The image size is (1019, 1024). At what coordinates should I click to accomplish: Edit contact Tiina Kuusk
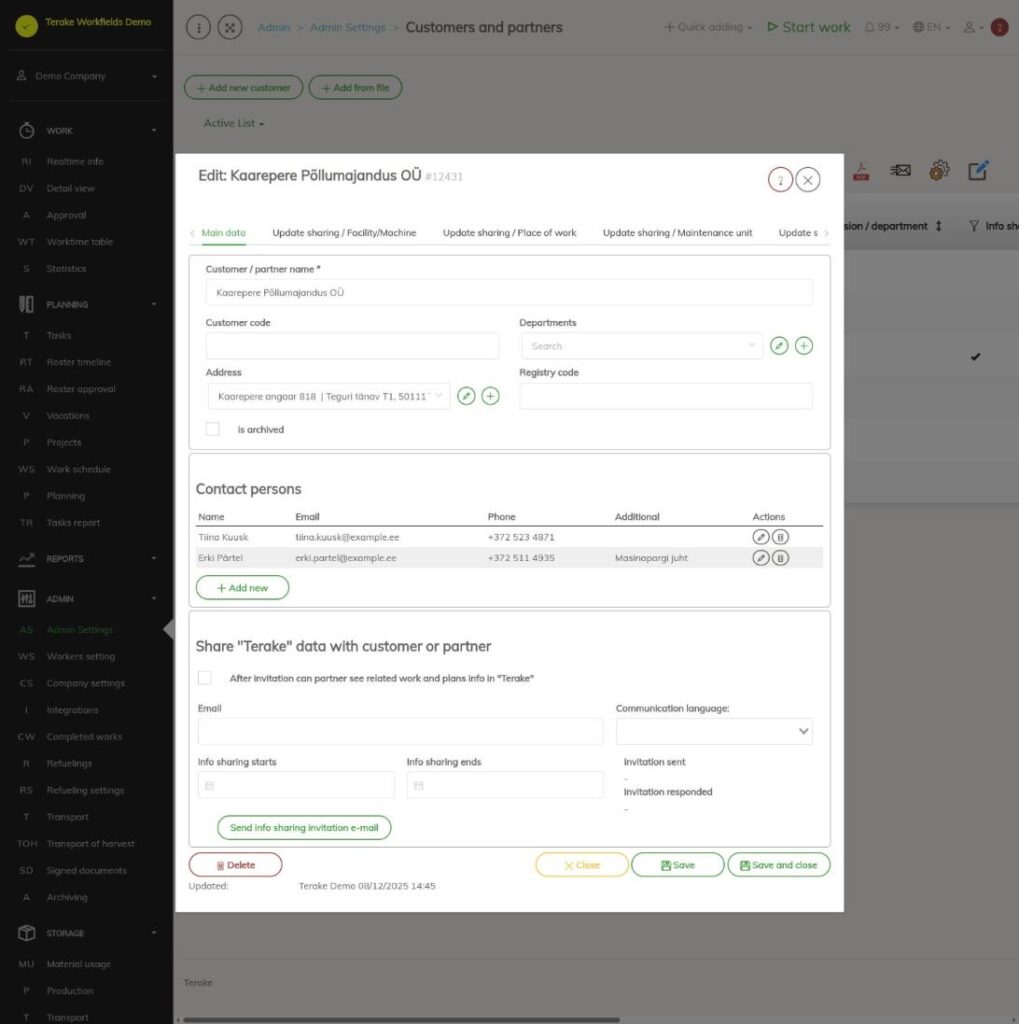[760, 537]
